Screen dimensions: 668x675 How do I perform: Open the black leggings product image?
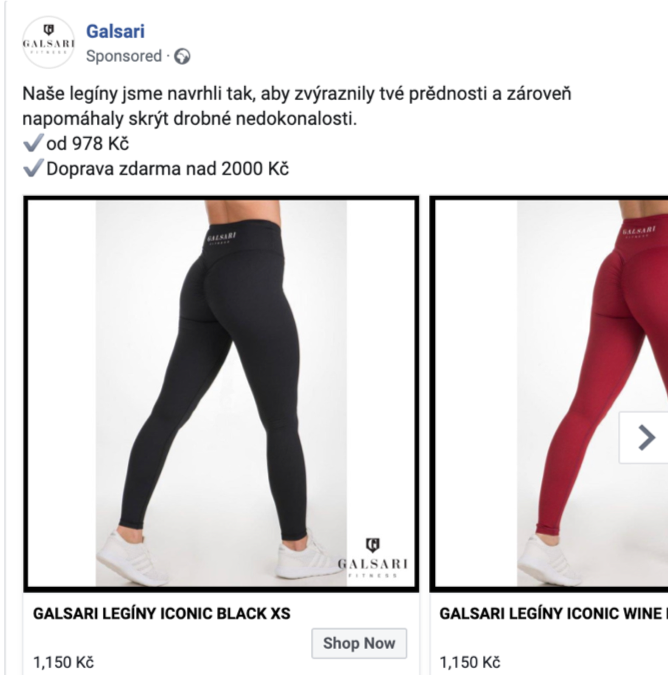coord(221,393)
